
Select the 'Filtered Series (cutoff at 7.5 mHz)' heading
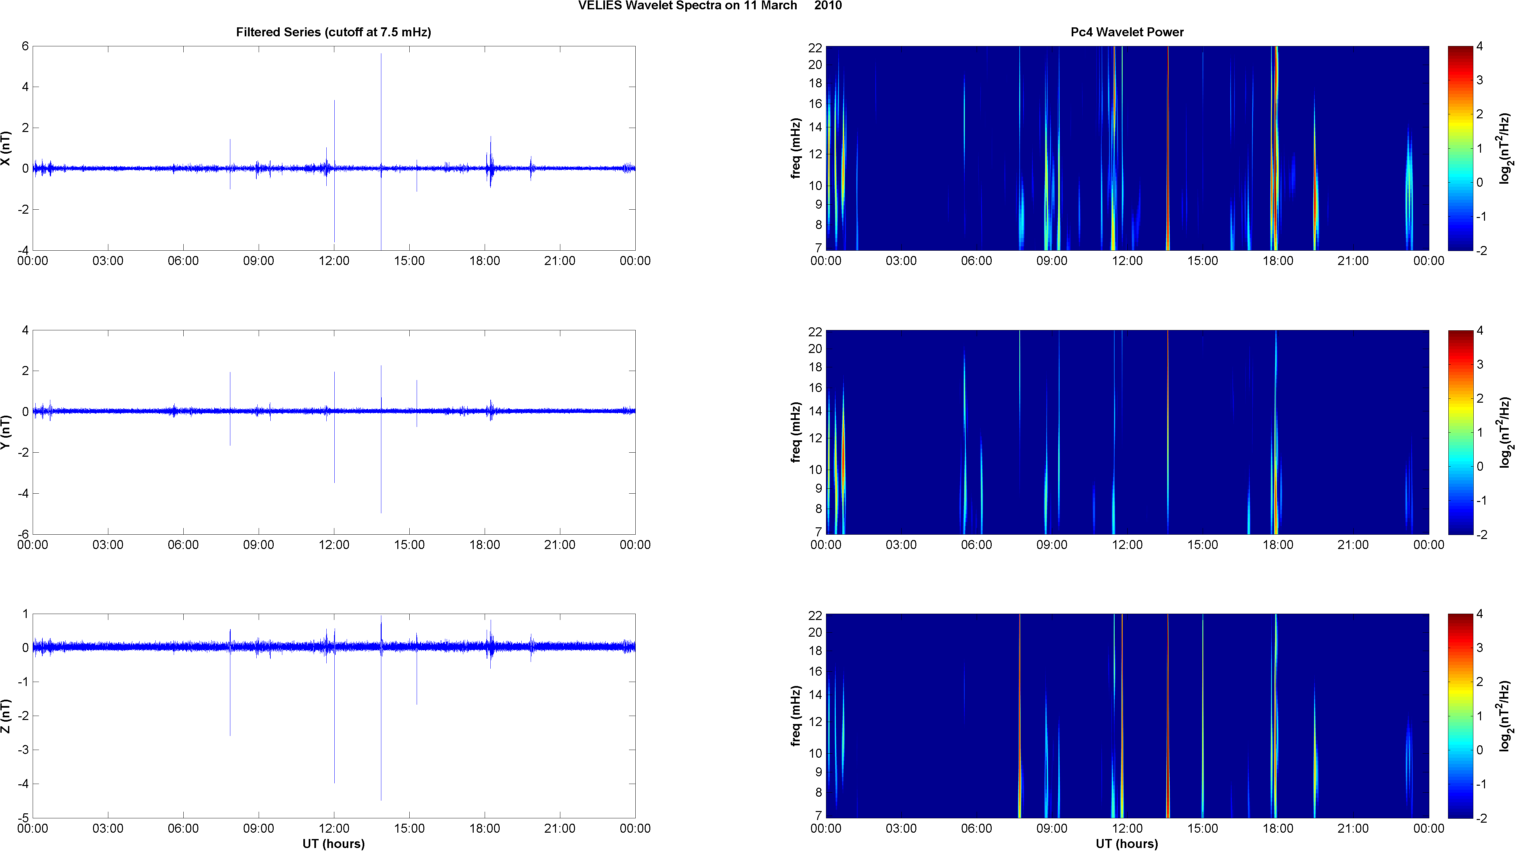pyautogui.click(x=333, y=32)
